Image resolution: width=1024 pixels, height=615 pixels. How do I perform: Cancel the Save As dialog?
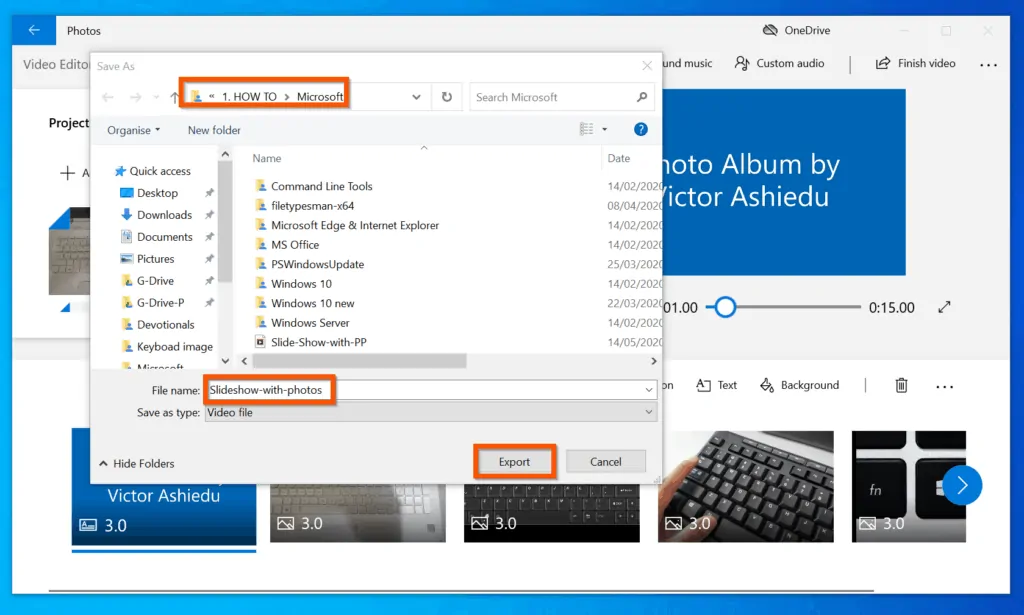tap(605, 461)
